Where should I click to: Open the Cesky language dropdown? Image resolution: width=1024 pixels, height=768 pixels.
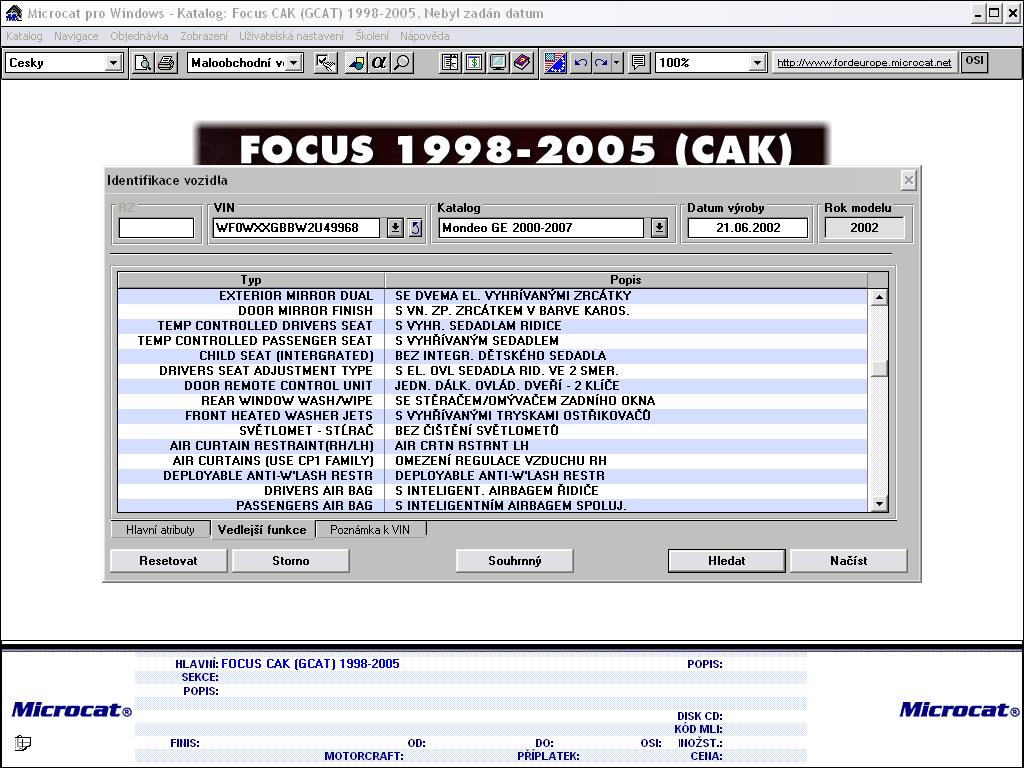(x=113, y=63)
